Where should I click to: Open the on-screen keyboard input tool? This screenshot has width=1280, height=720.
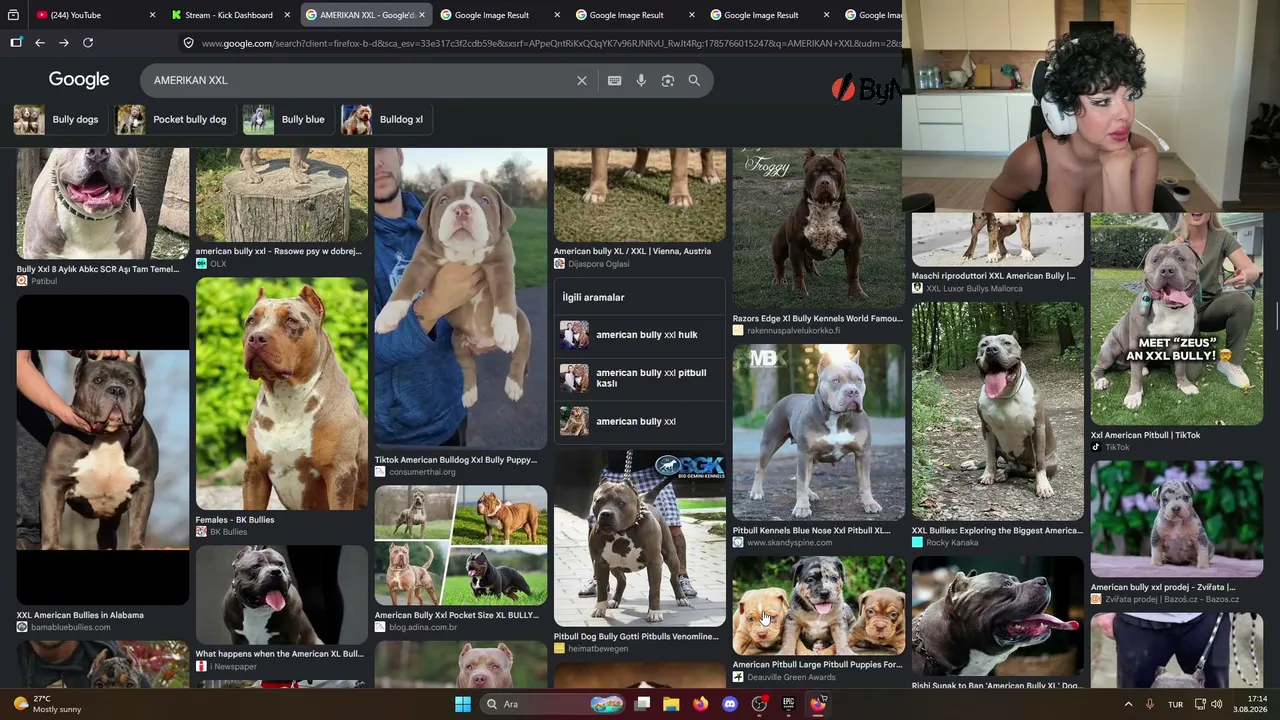click(615, 81)
